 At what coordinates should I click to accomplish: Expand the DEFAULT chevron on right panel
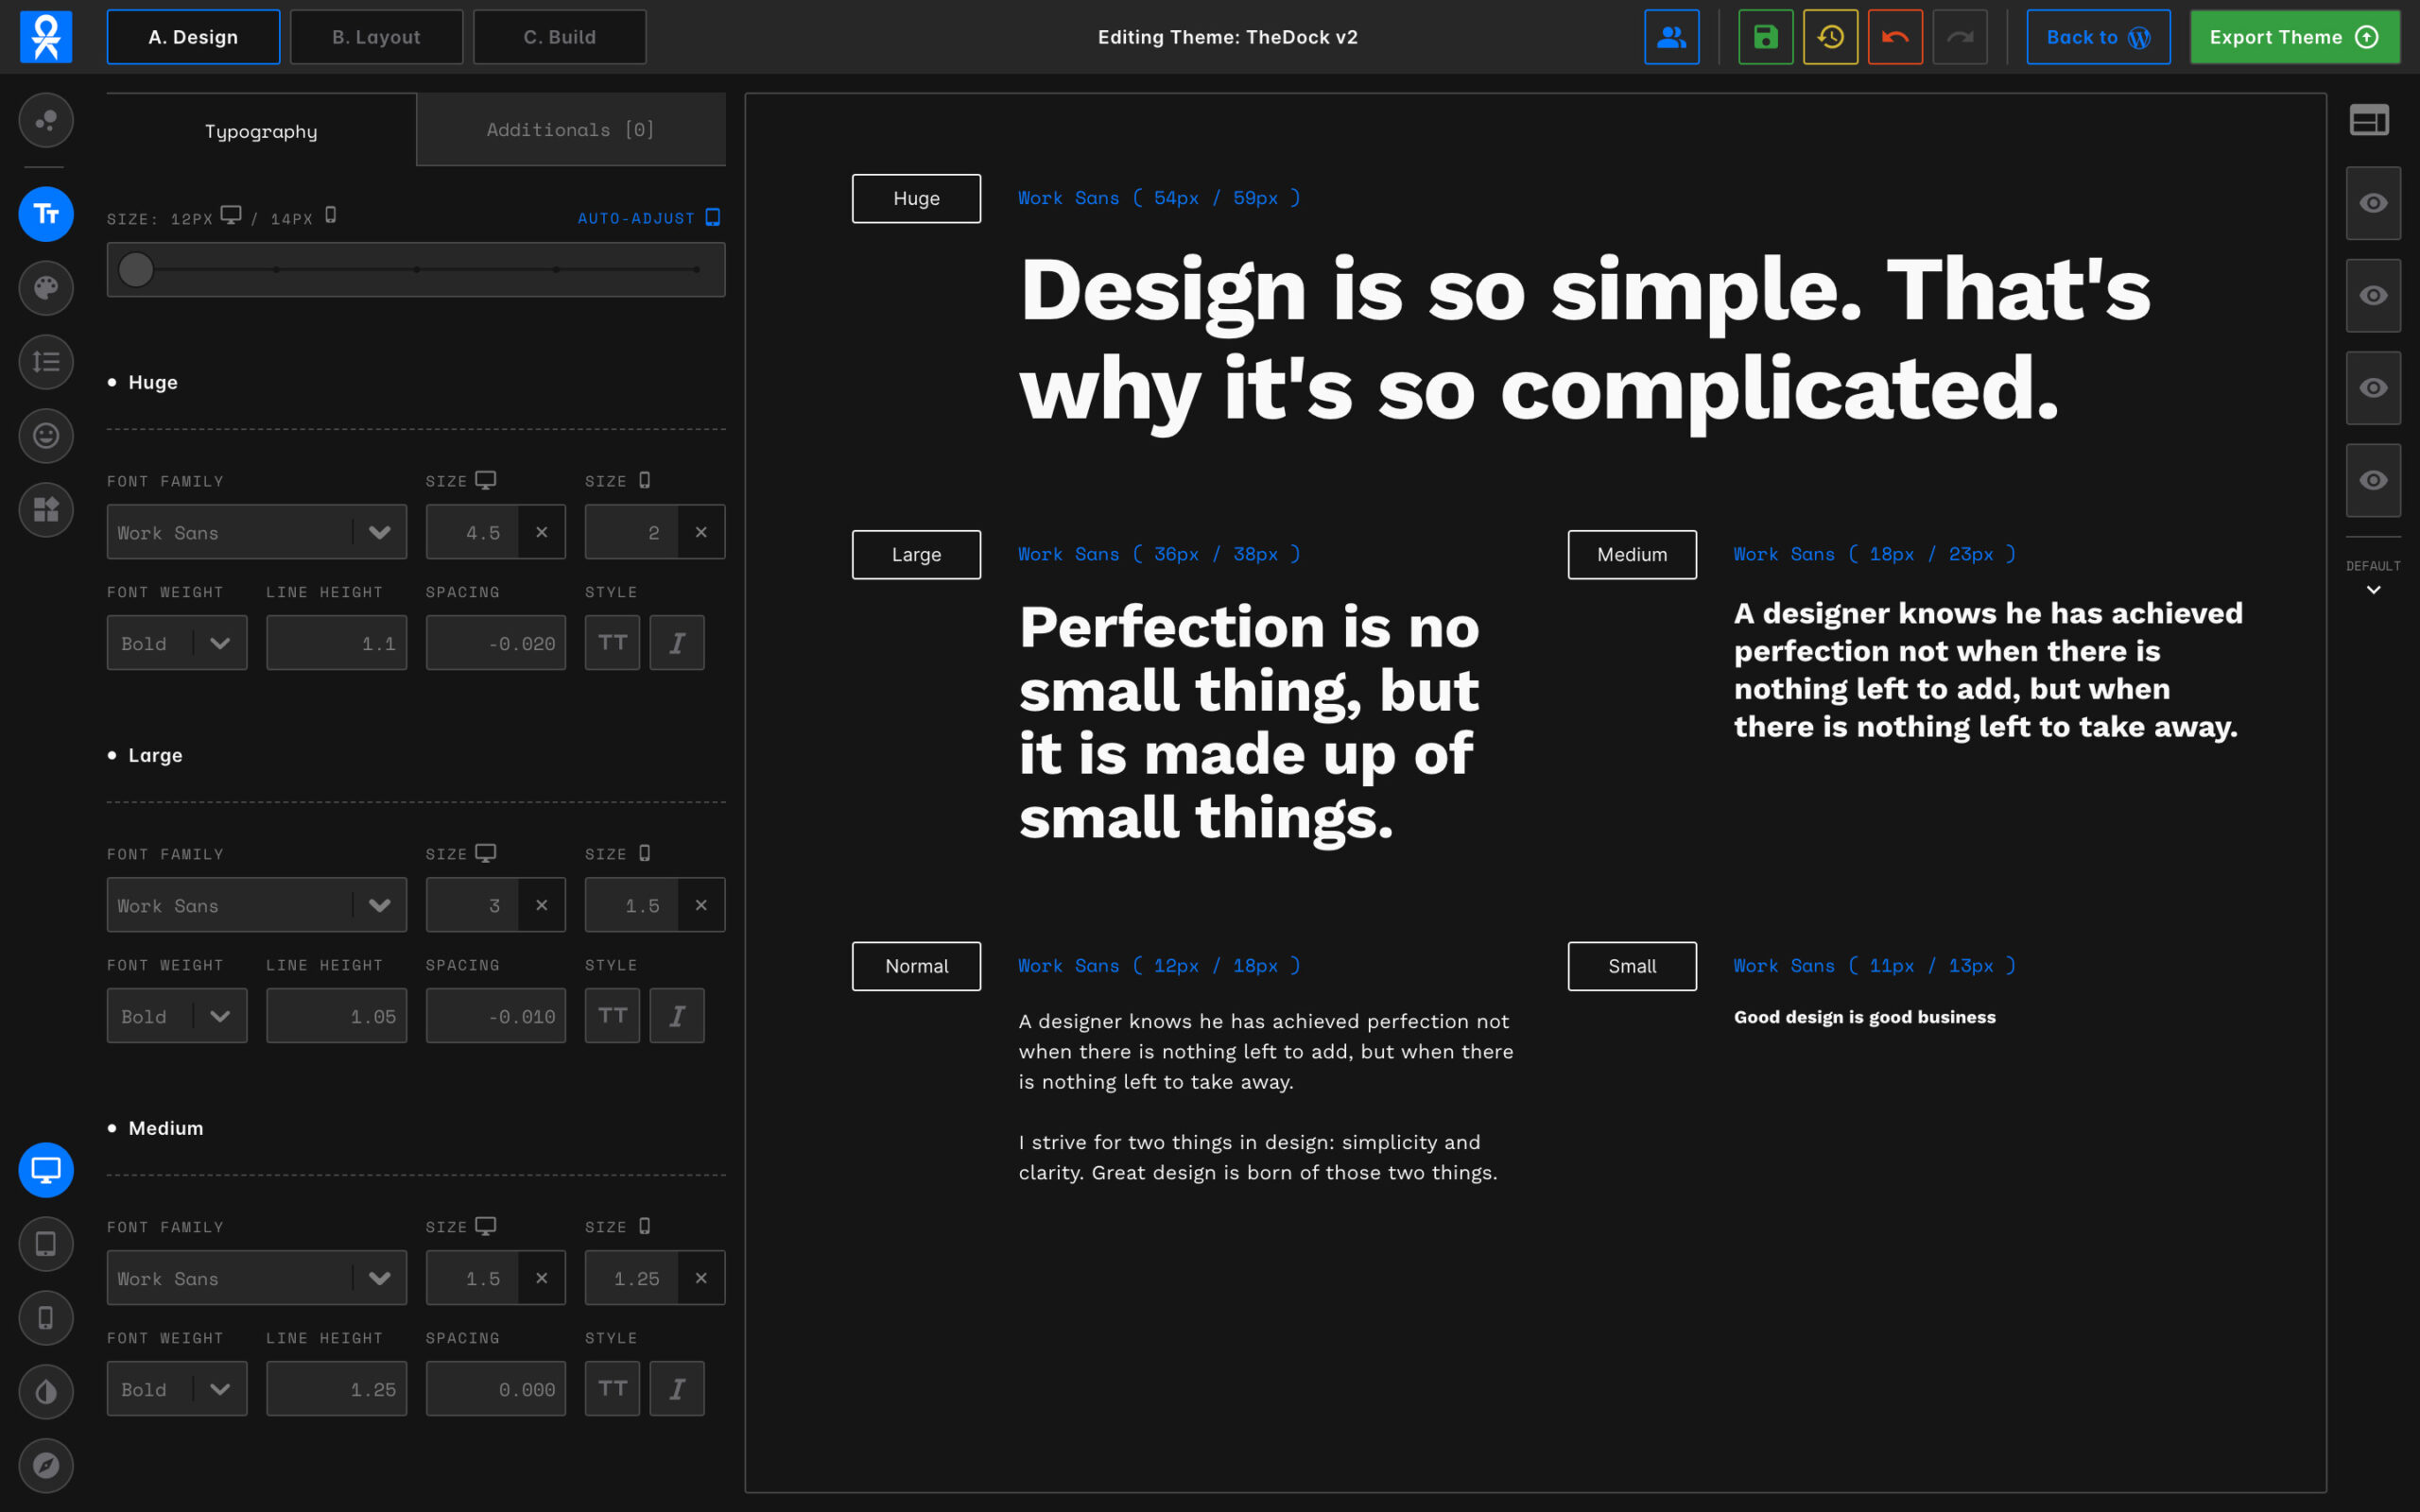click(2373, 590)
